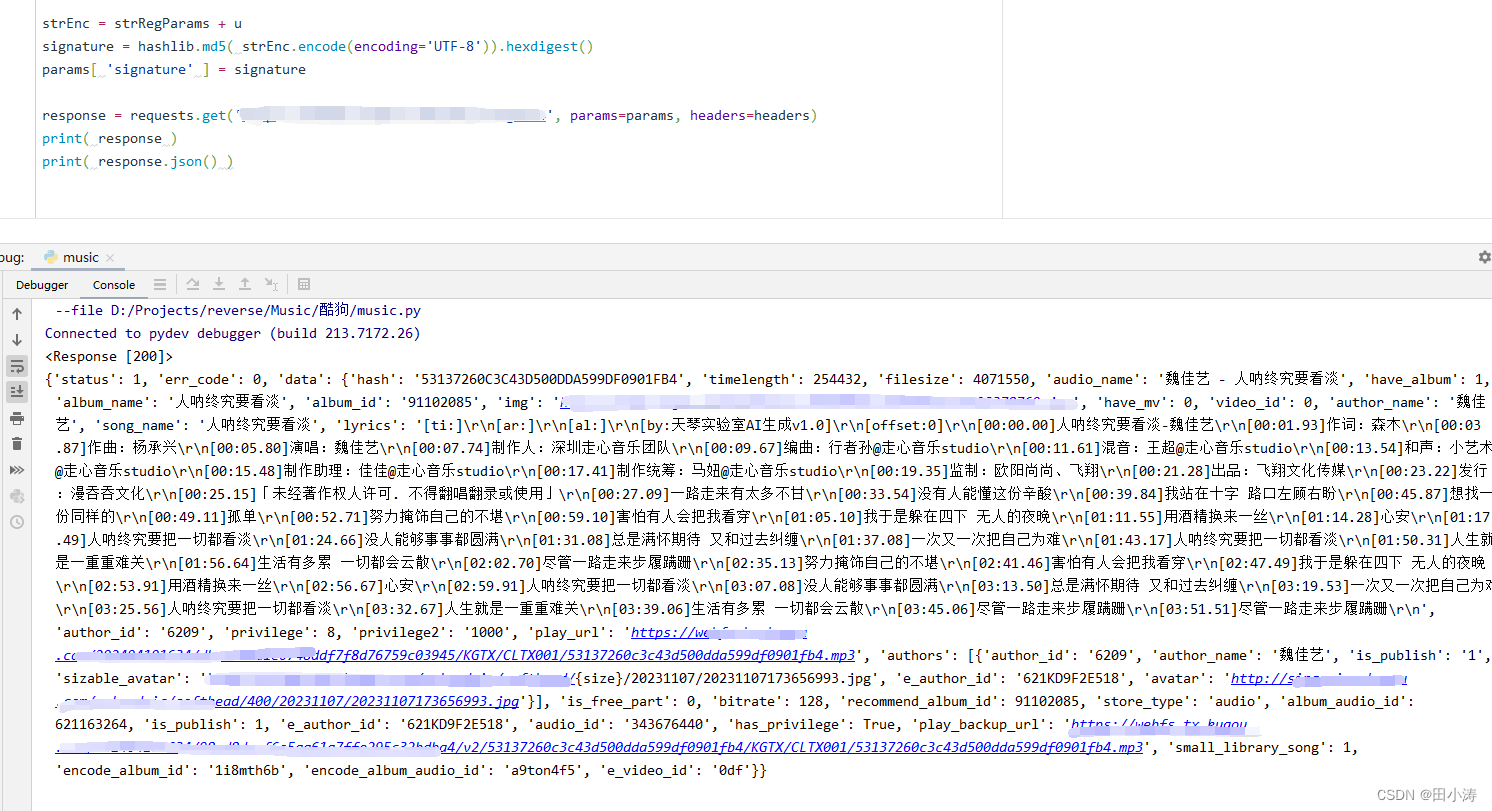Screen dimensions: 1492x811
Task: Open the debug panel settings gear
Action: coord(1484,257)
